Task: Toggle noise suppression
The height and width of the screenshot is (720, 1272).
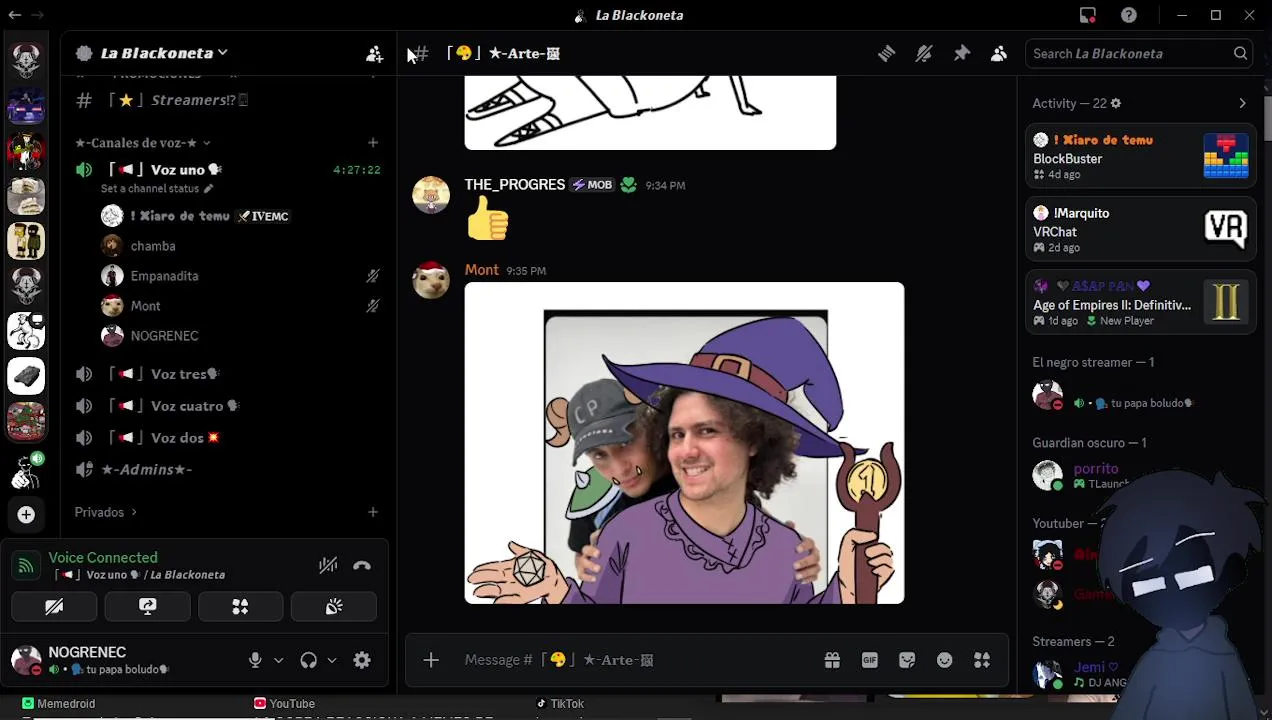Action: [x=328, y=566]
